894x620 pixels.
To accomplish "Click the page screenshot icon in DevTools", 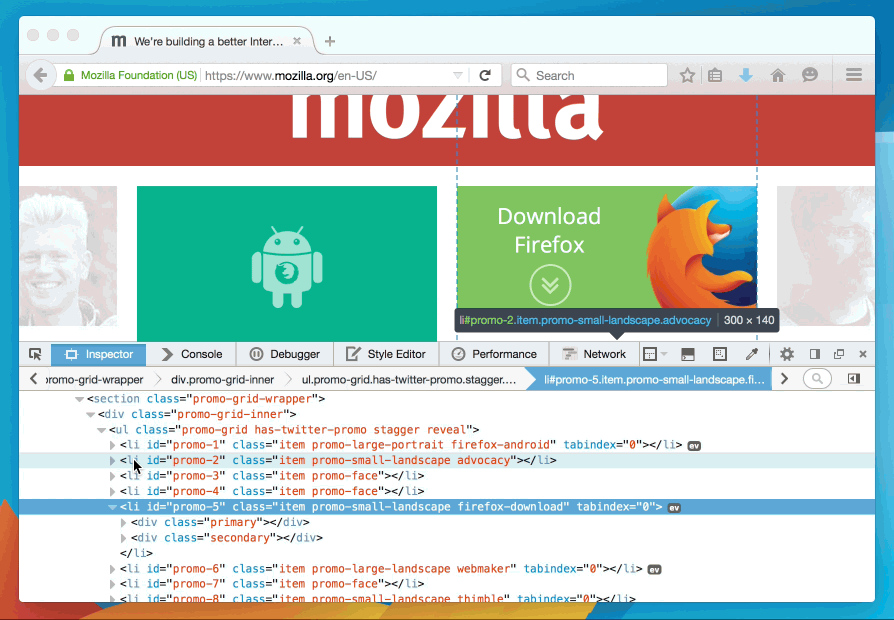I will (x=721, y=354).
